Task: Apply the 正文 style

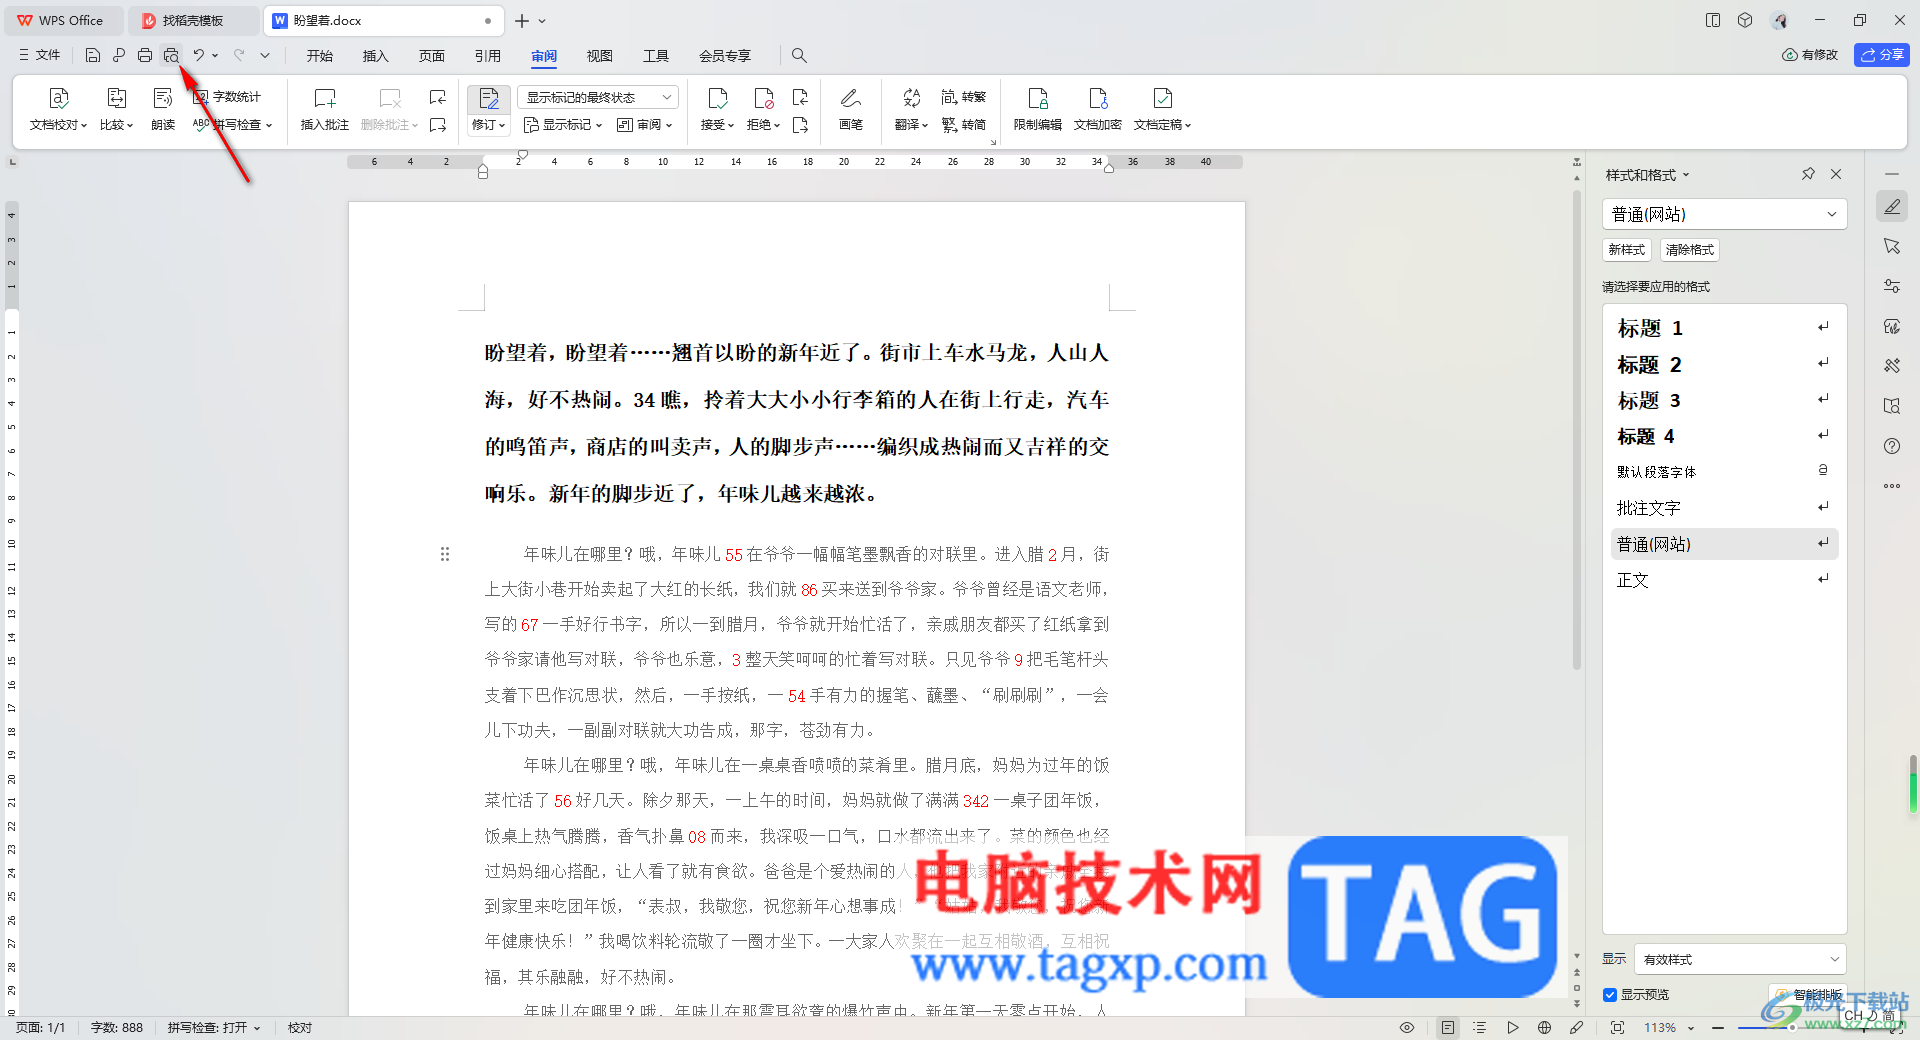Action: 1722,580
